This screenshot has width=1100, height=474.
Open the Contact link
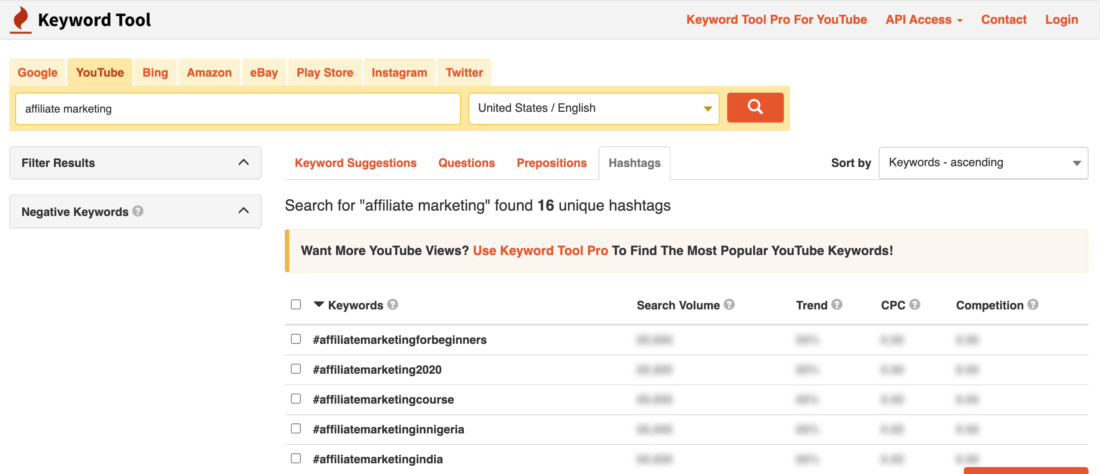tap(1004, 20)
